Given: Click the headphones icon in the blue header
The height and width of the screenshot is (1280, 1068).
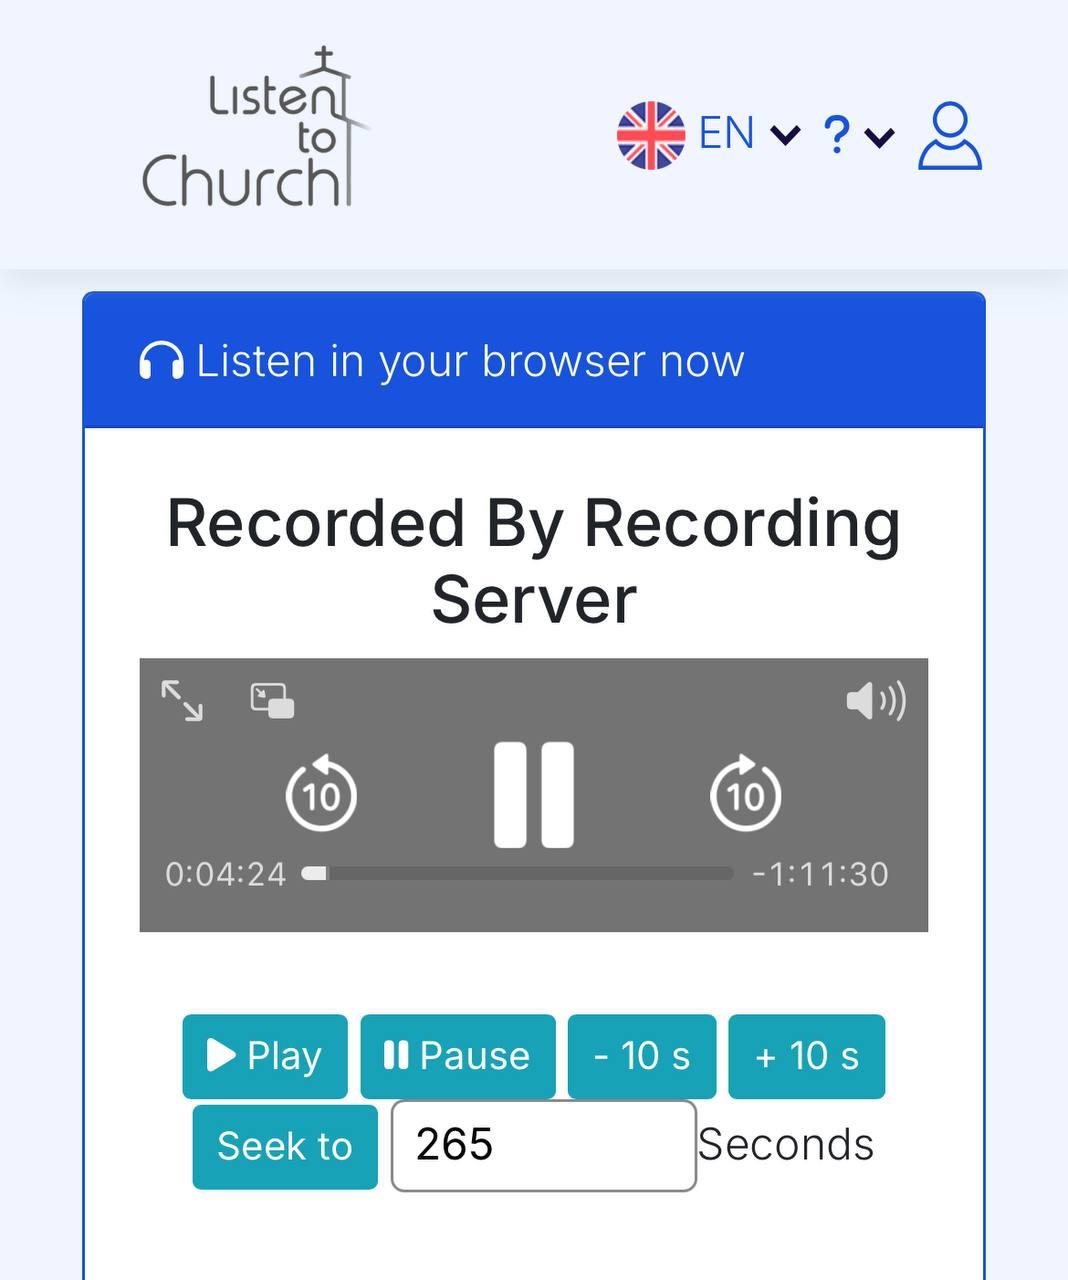Looking at the screenshot, I should 161,361.
